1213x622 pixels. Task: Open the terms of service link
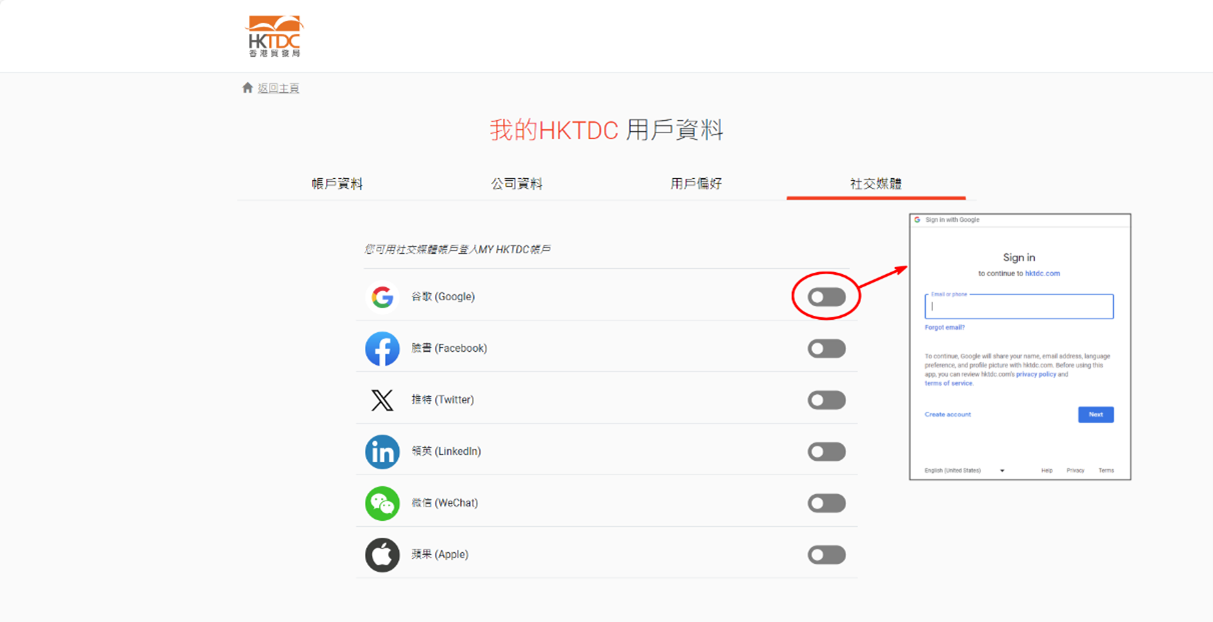pyautogui.click(x=949, y=383)
